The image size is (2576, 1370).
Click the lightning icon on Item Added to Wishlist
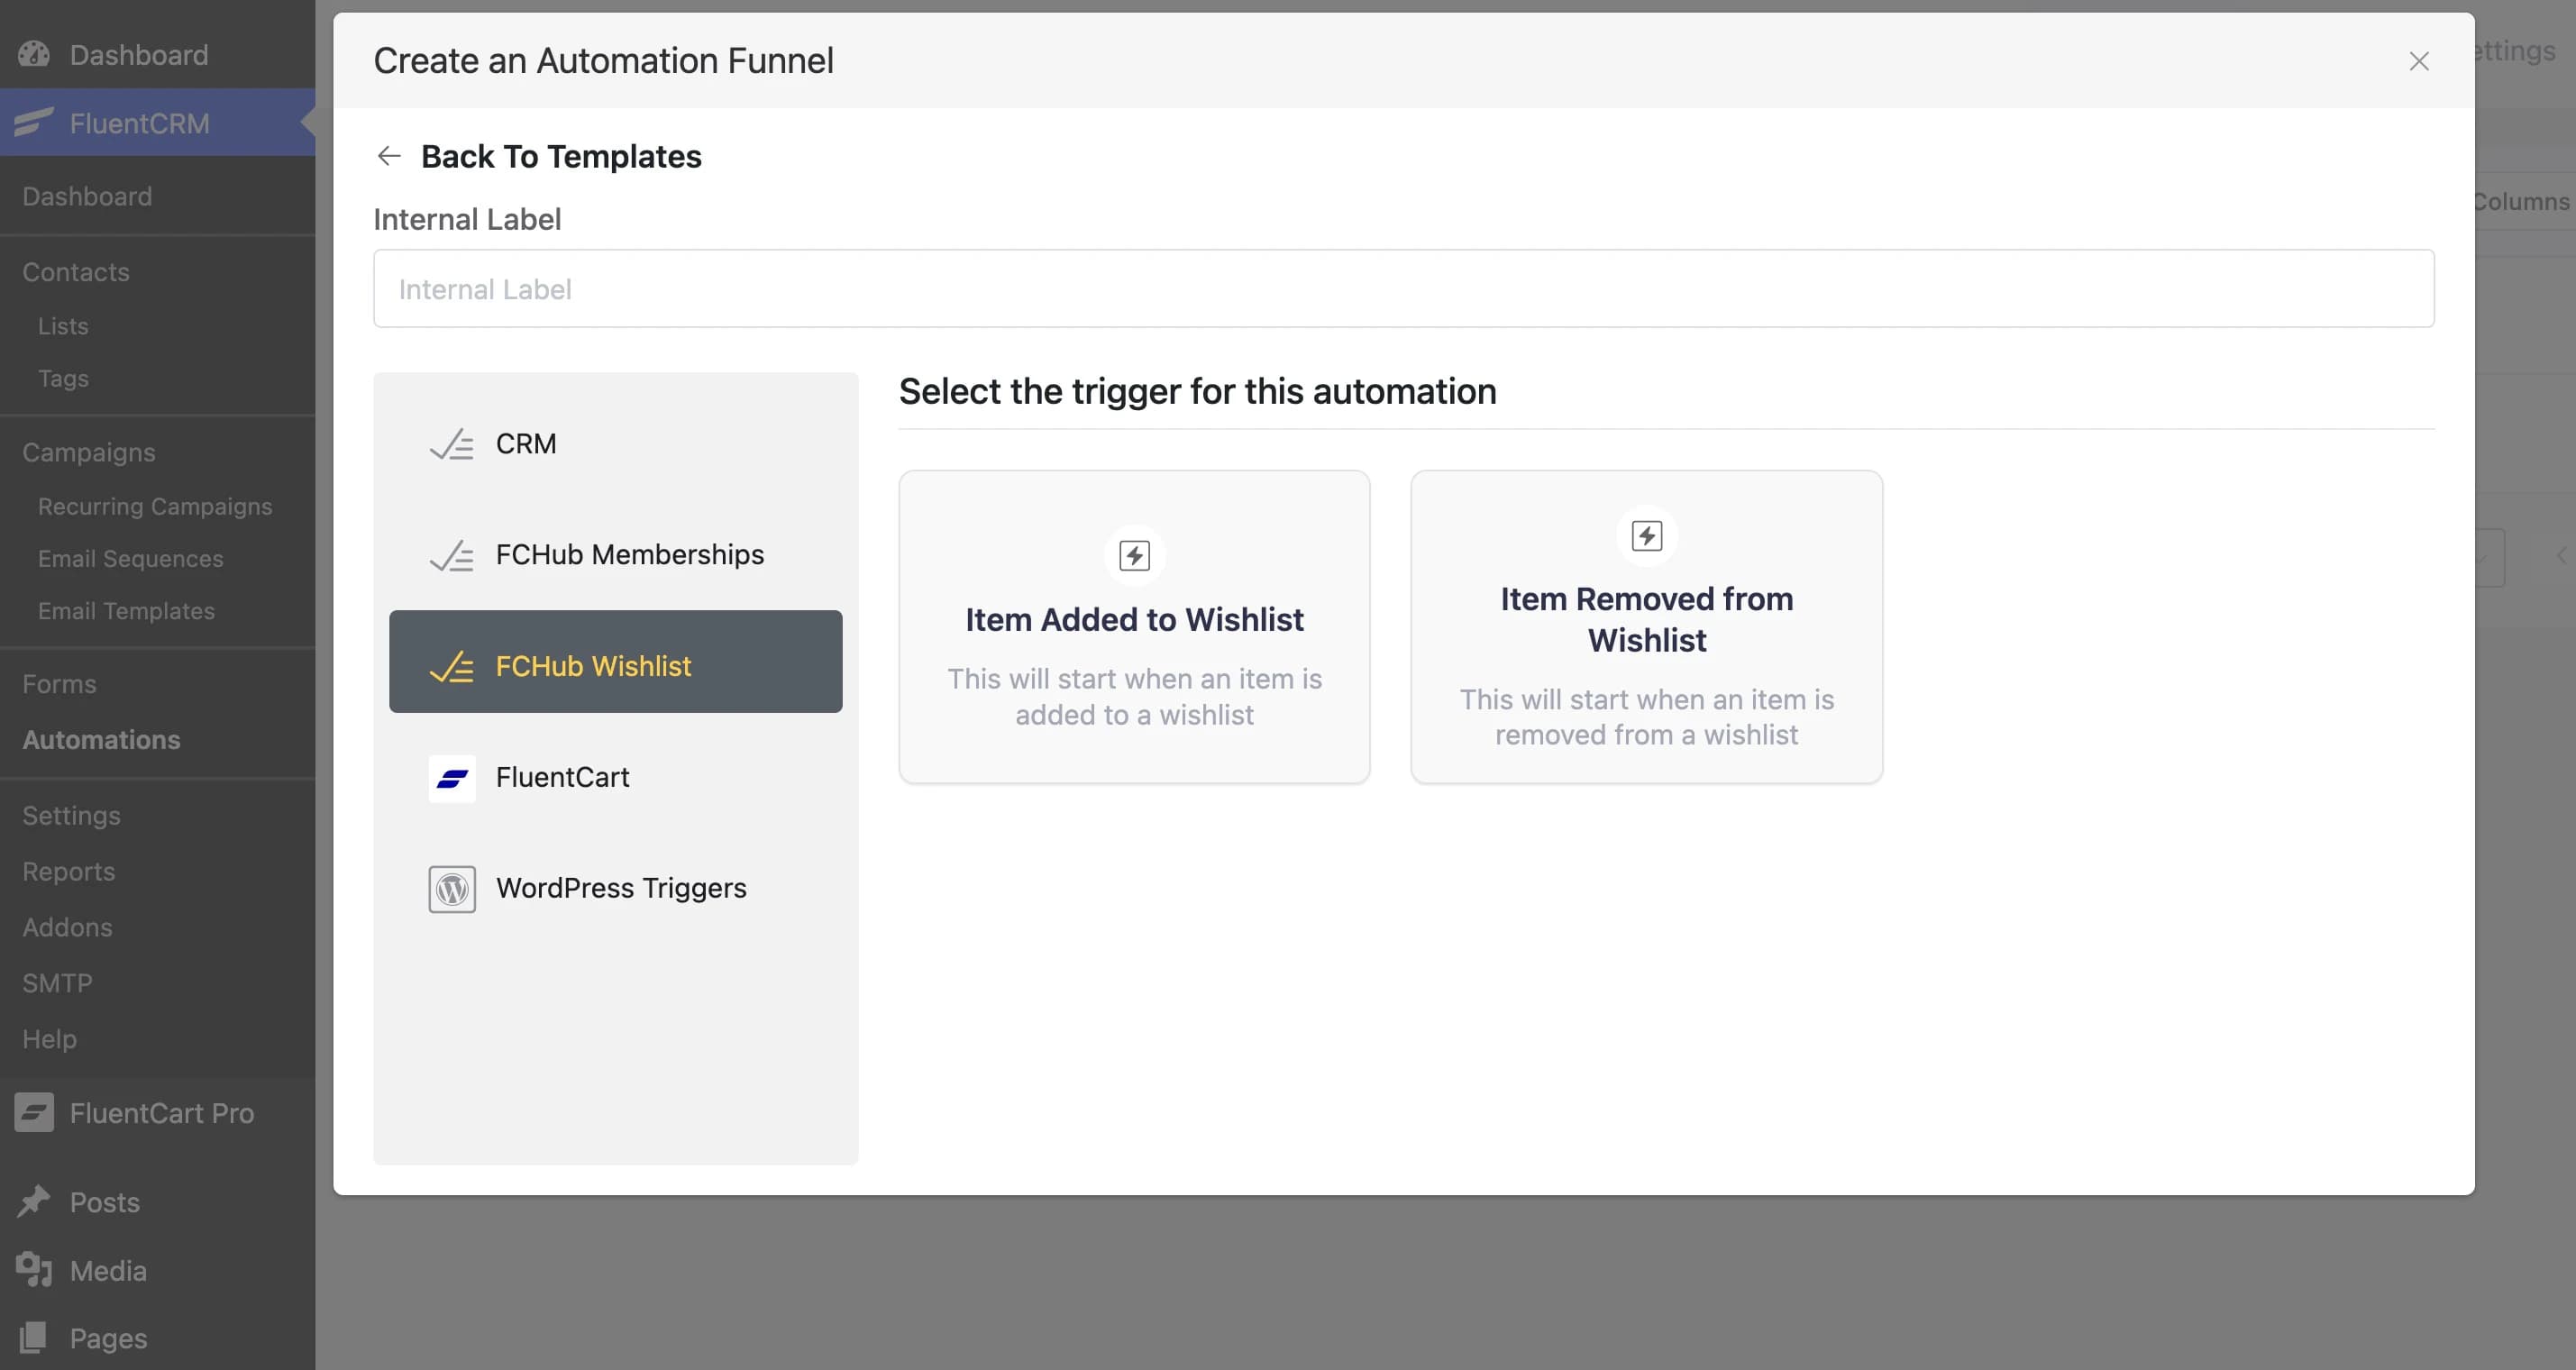click(1134, 556)
